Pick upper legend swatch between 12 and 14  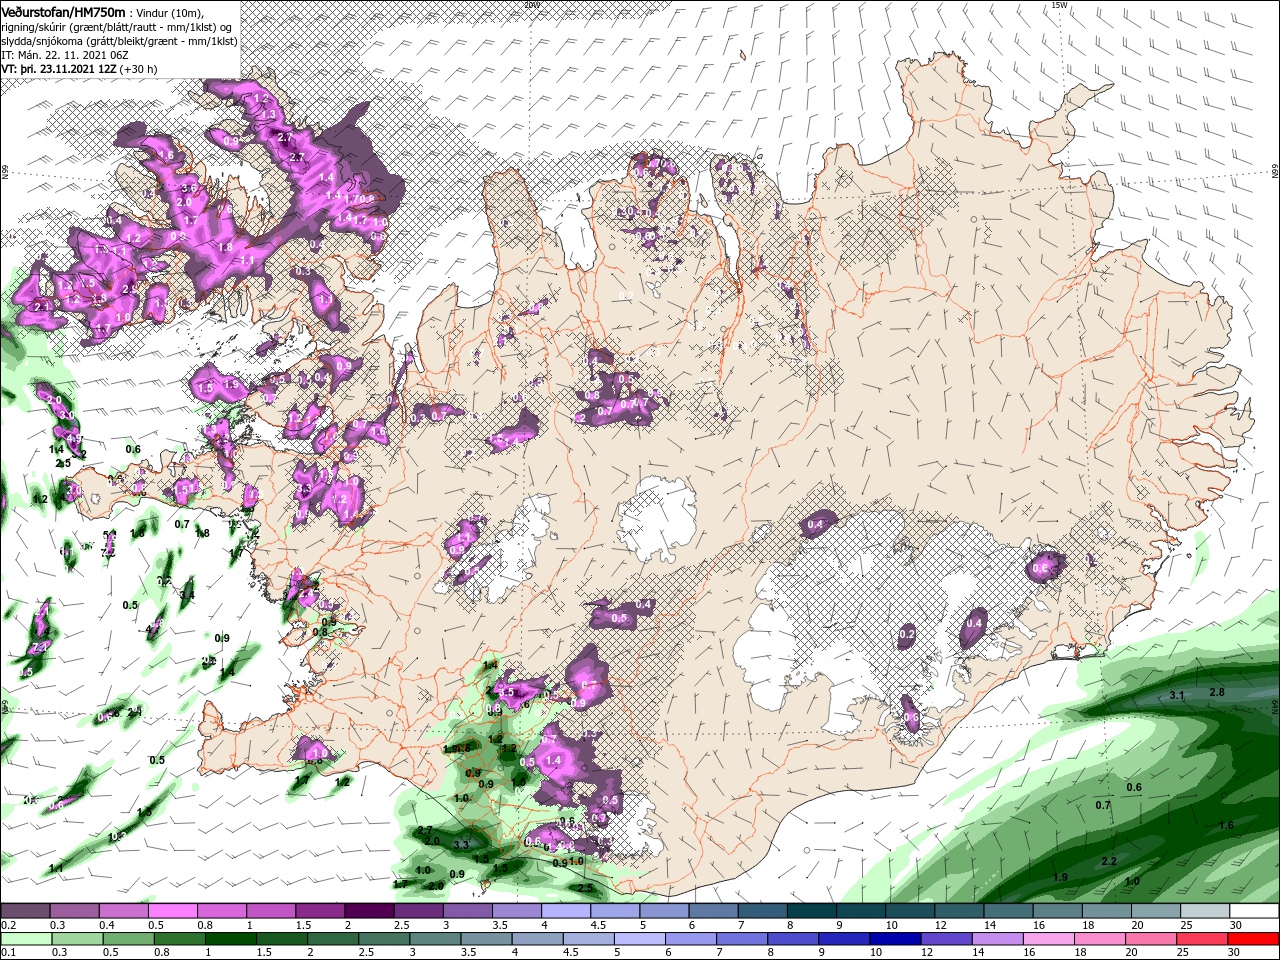tap(959, 911)
